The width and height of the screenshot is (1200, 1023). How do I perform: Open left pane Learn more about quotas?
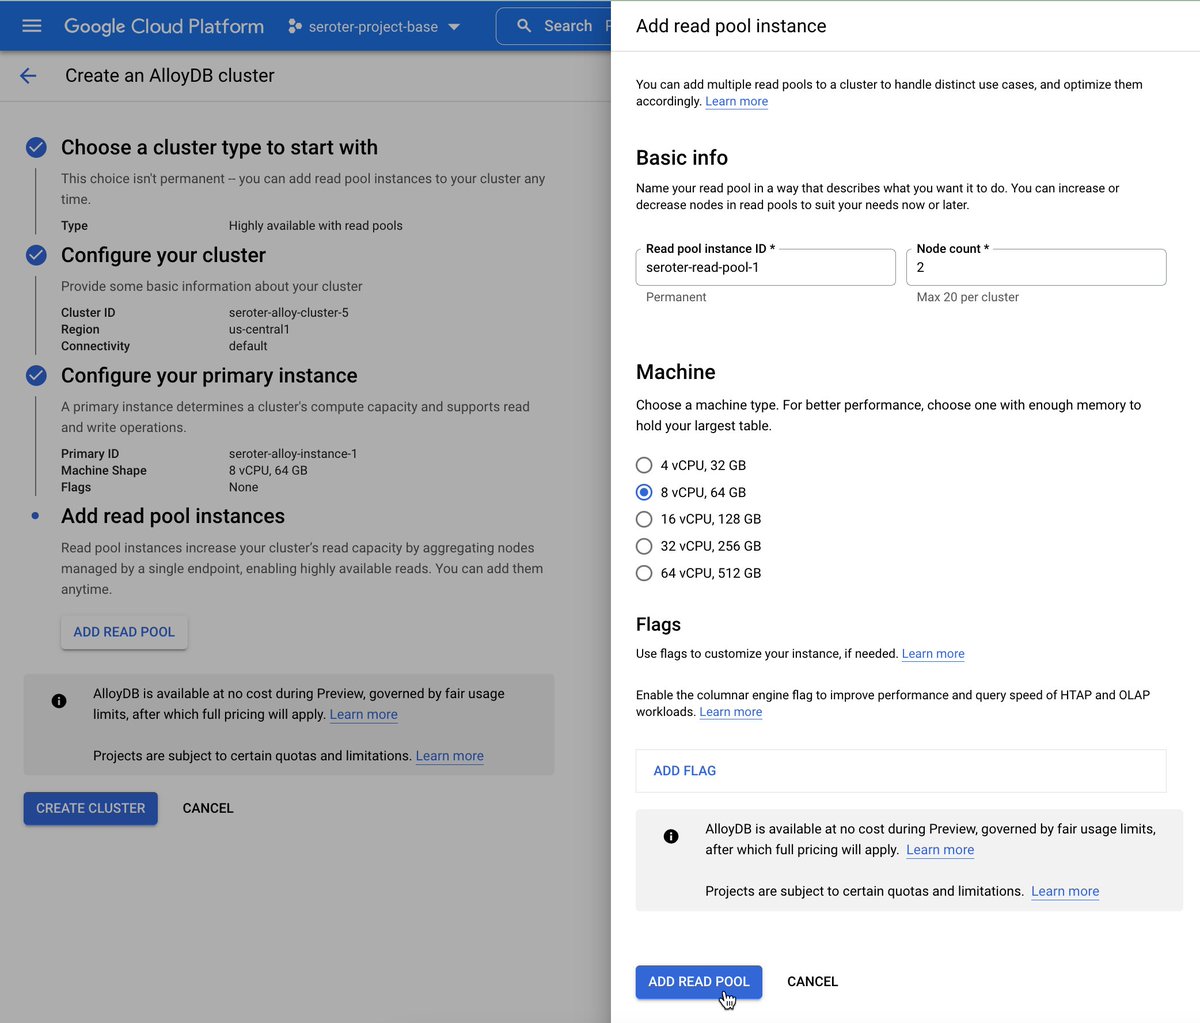click(450, 756)
